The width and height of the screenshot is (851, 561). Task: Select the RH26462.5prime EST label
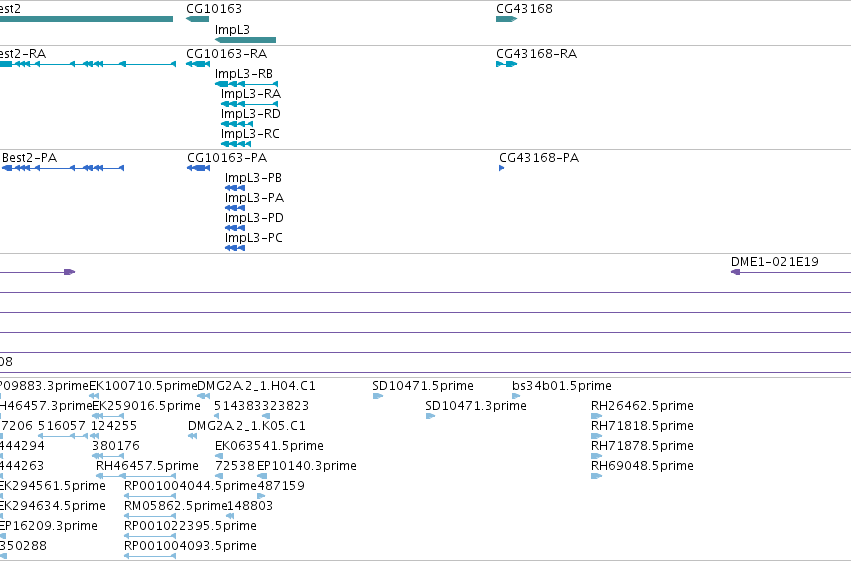click(x=642, y=406)
